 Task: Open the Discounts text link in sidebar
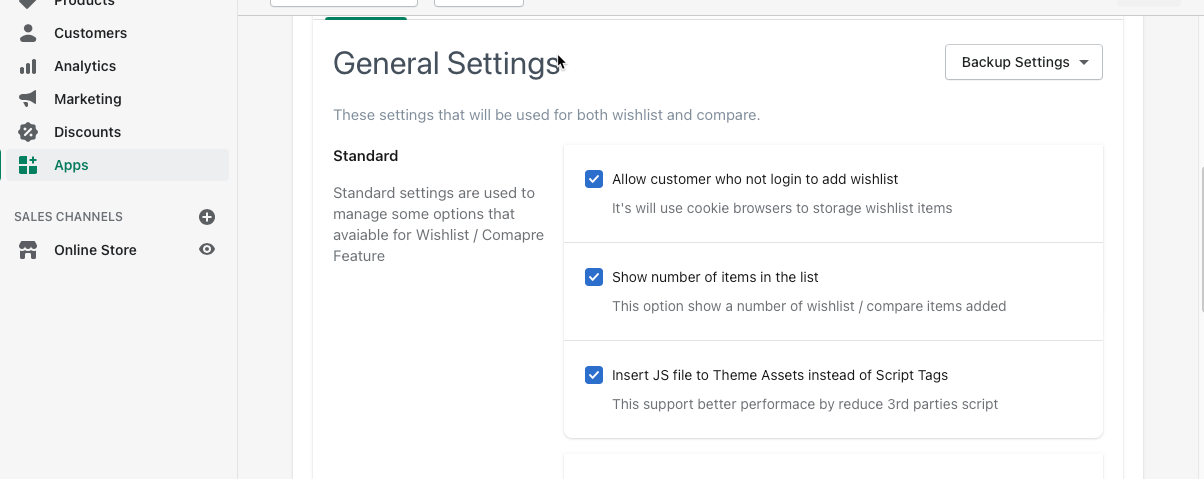pos(88,132)
